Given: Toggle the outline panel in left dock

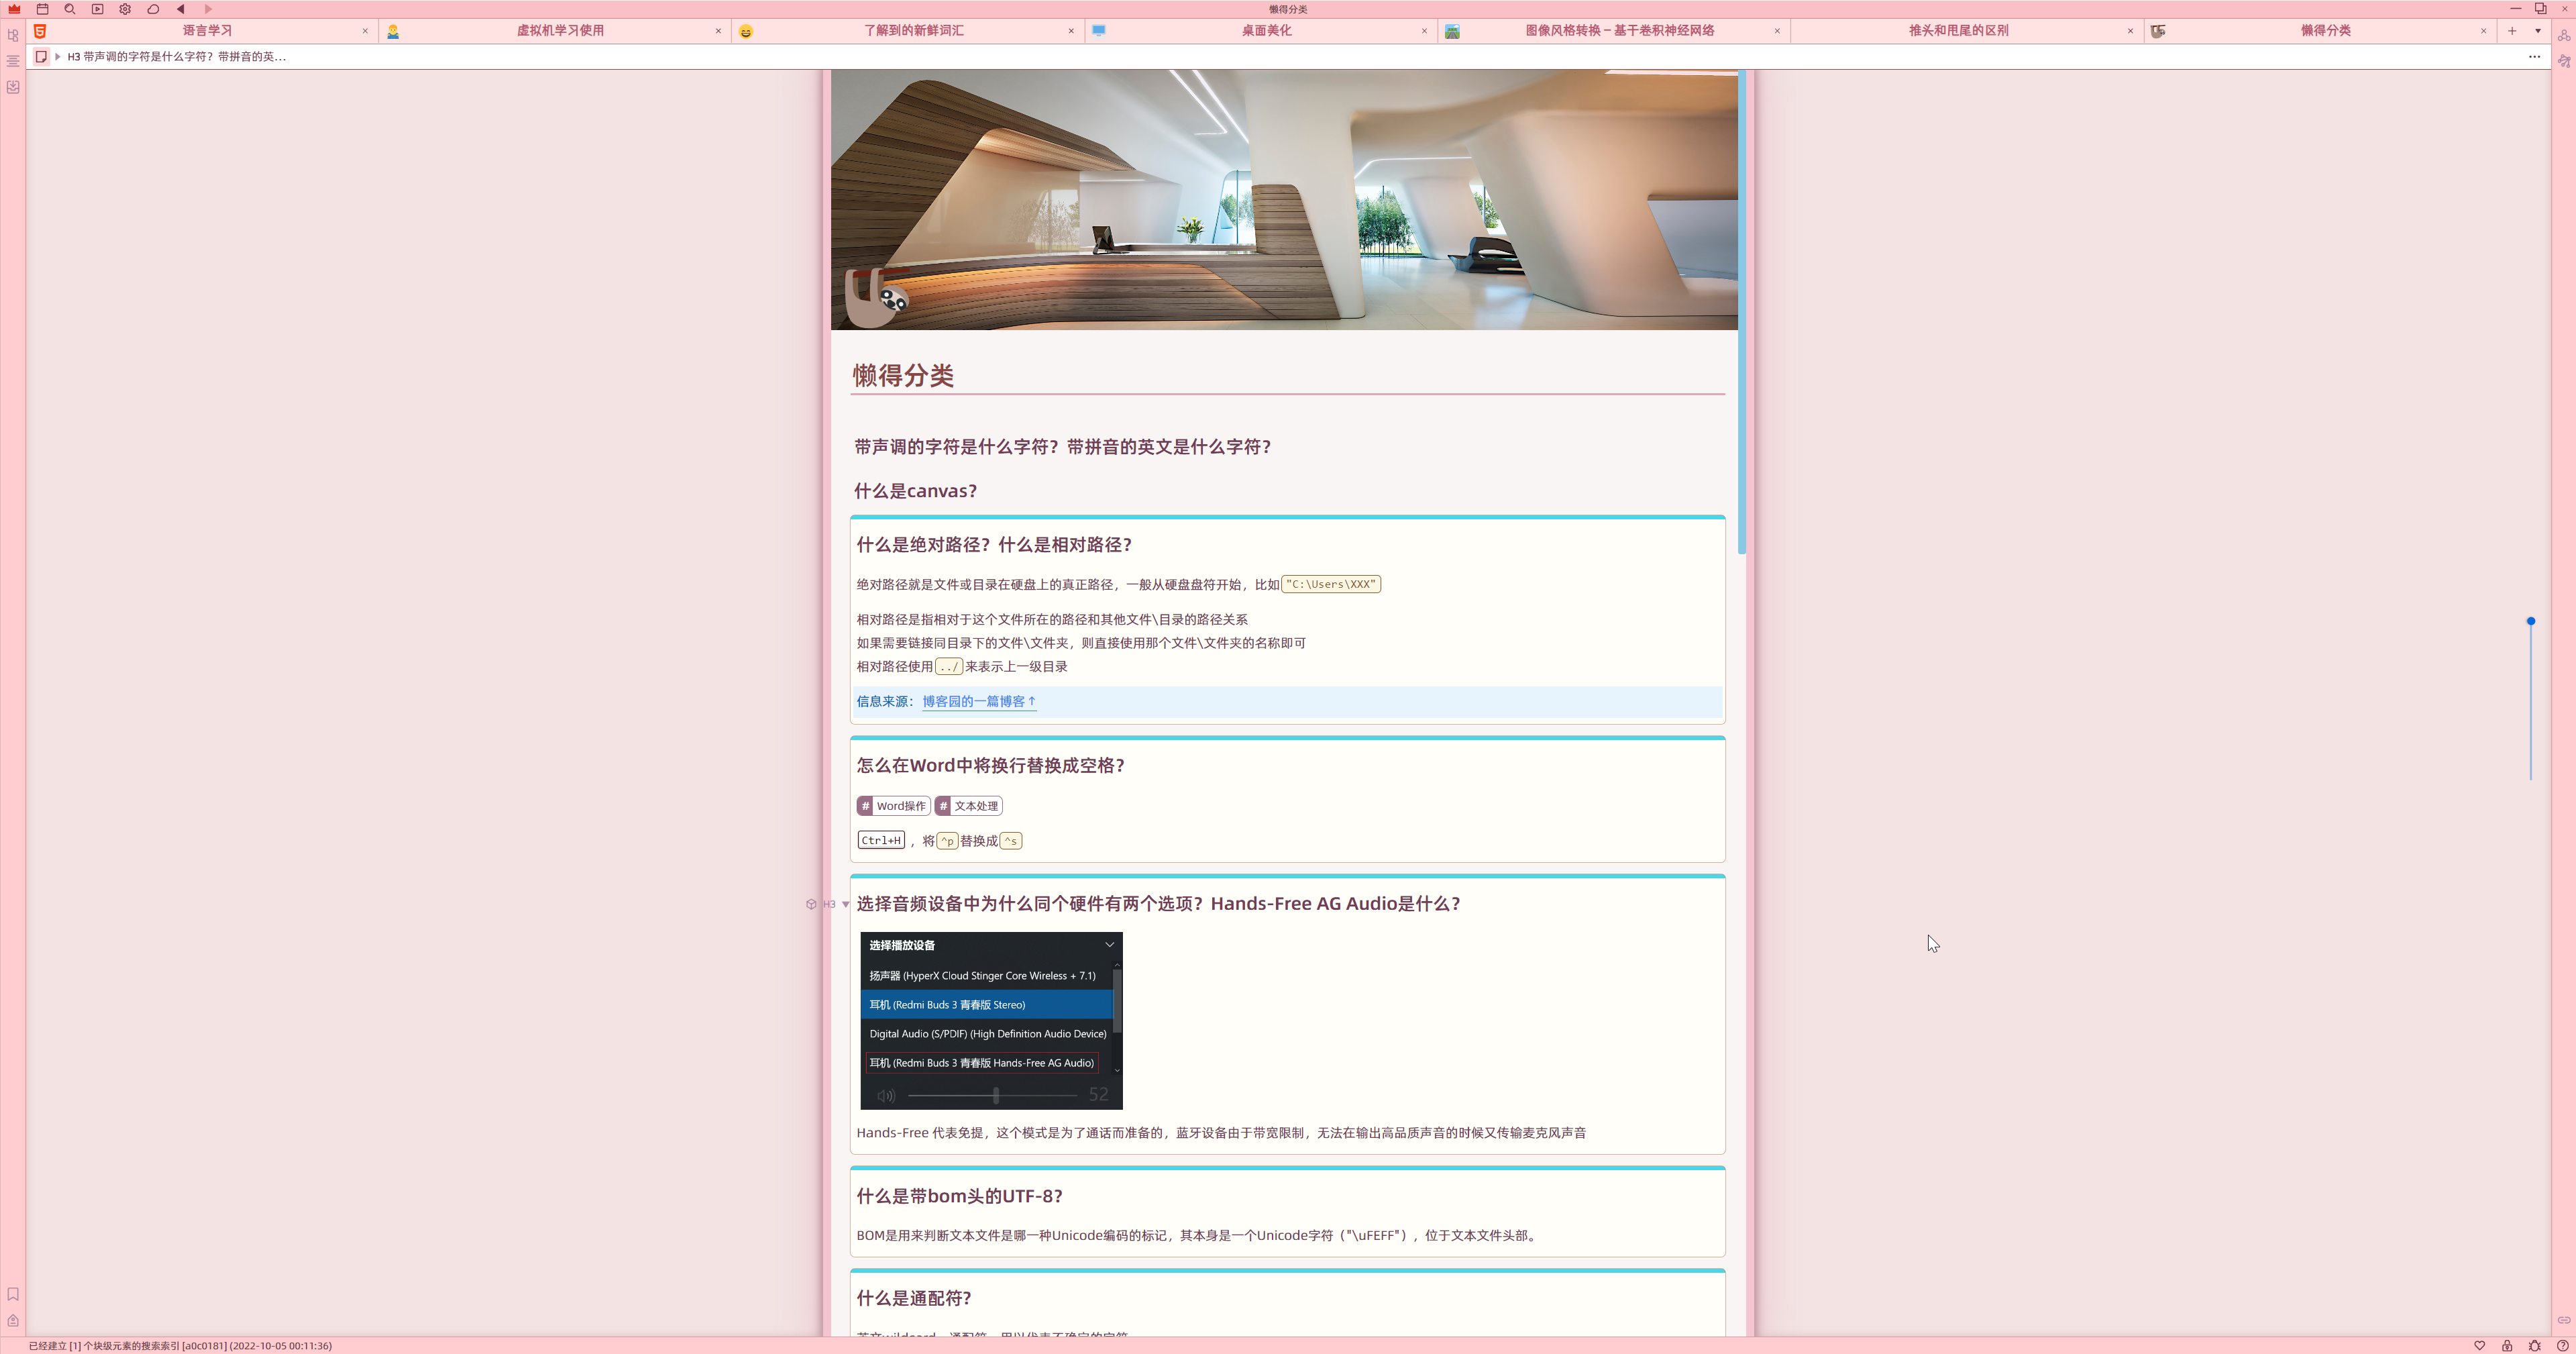Looking at the screenshot, I should (13, 61).
